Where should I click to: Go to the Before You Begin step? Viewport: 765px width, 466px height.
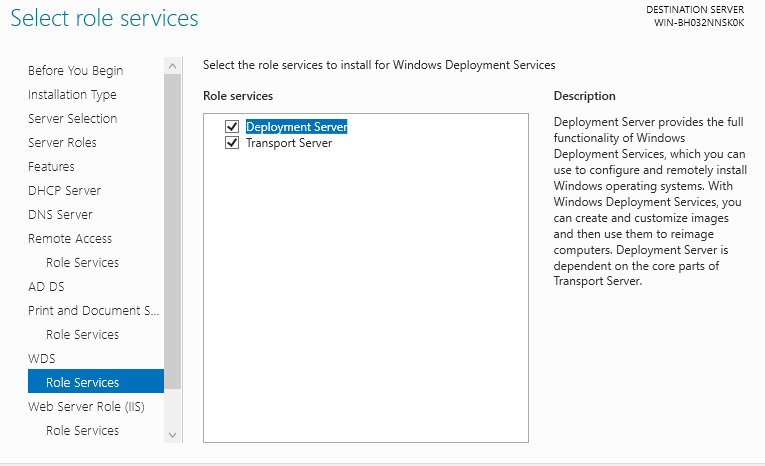tap(76, 71)
